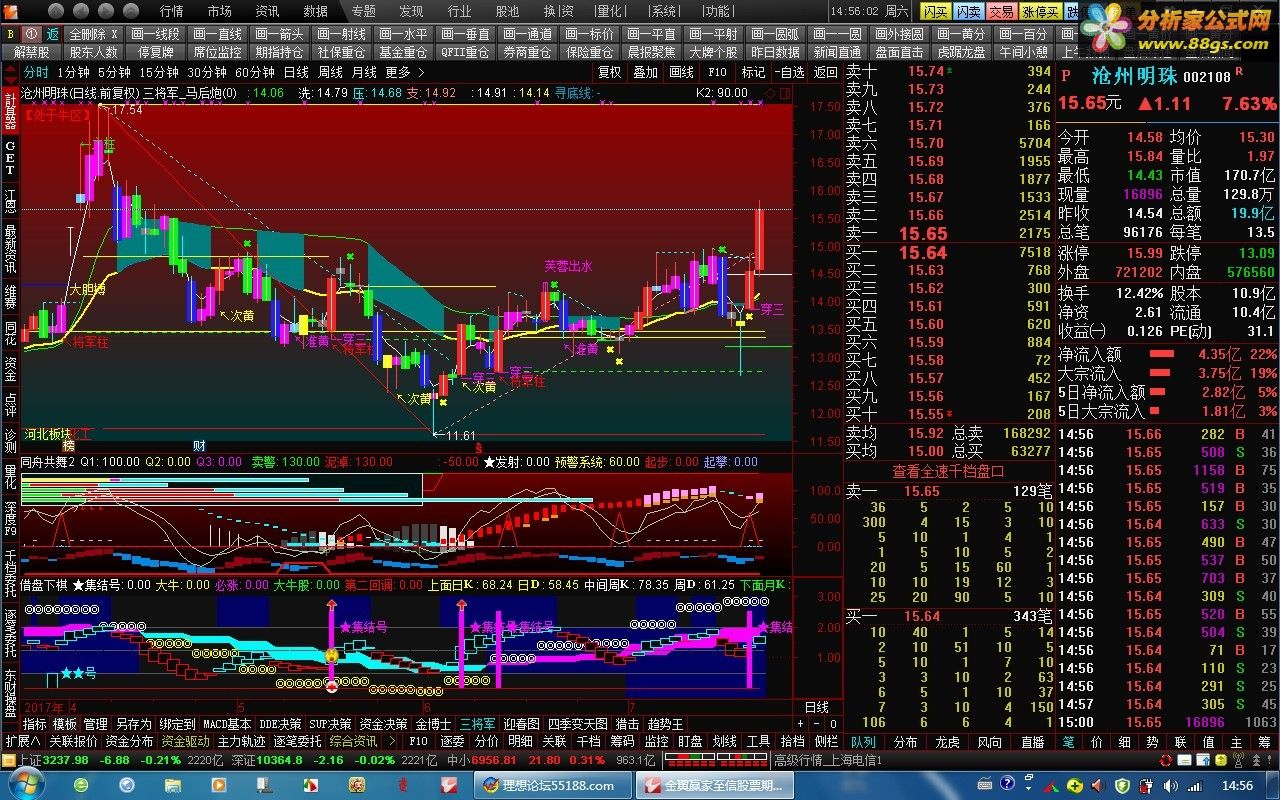Open the 功能 menu
The width and height of the screenshot is (1280, 800).
[x=717, y=11]
